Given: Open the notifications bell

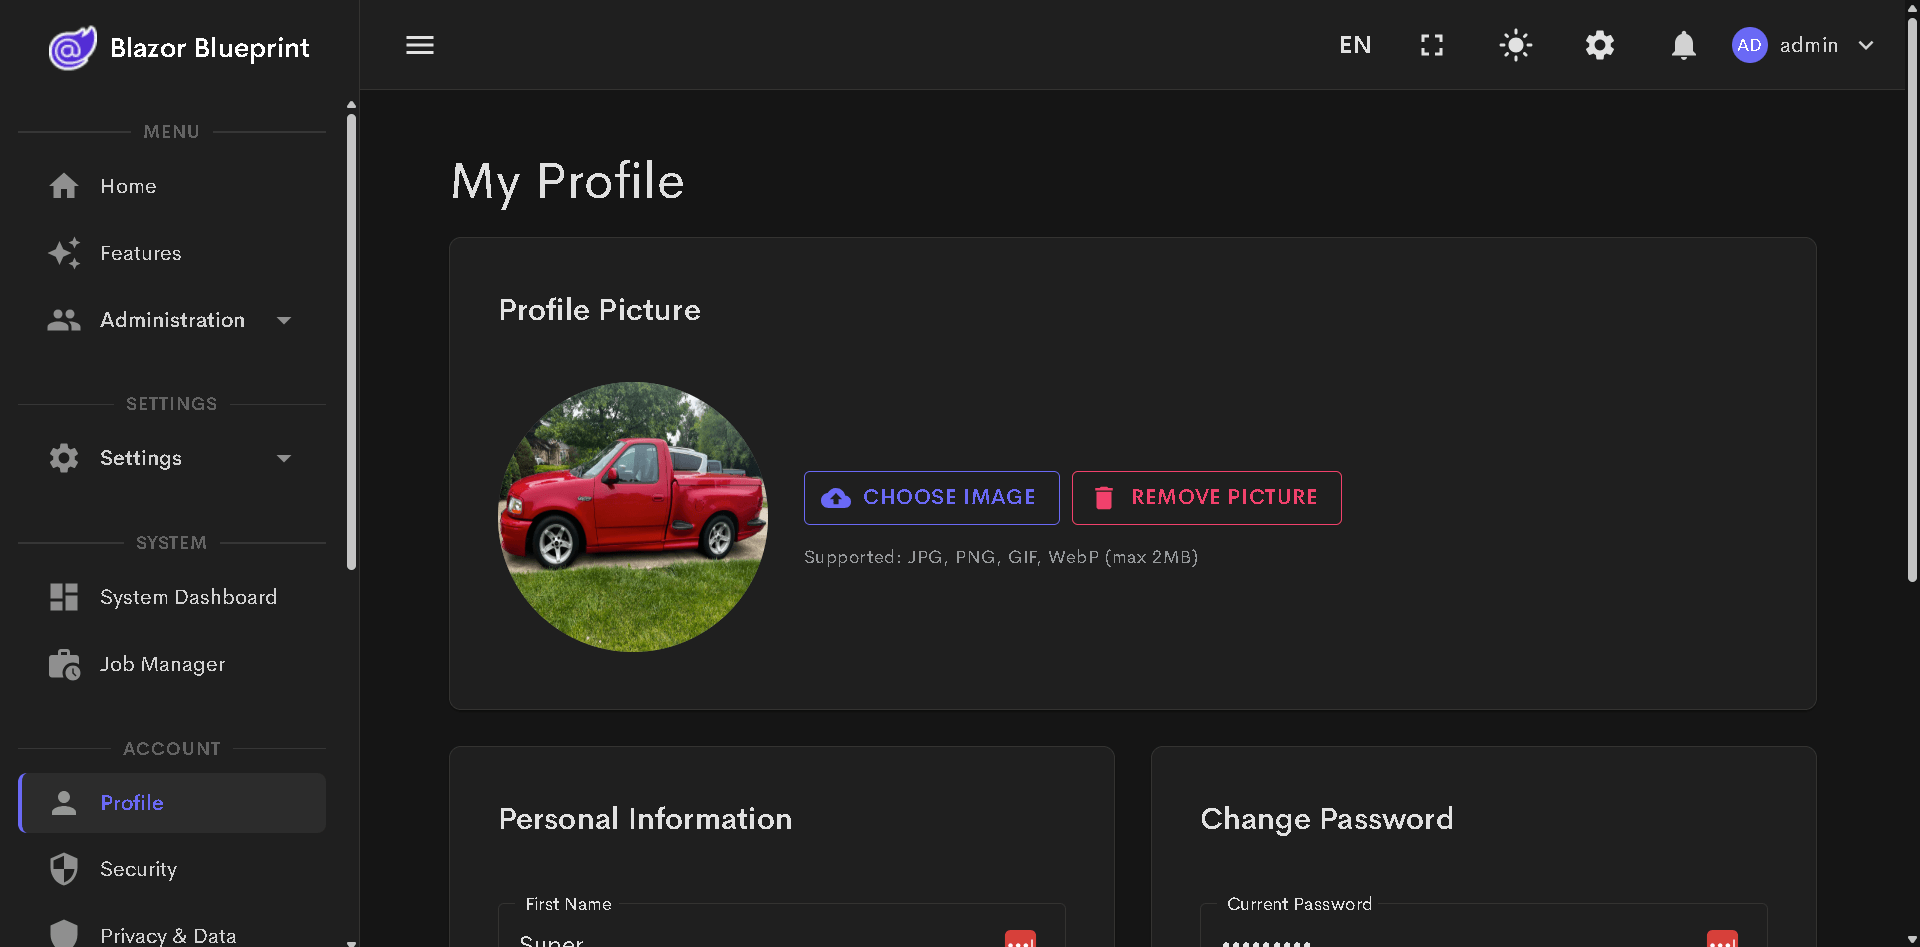Looking at the screenshot, I should 1683,45.
